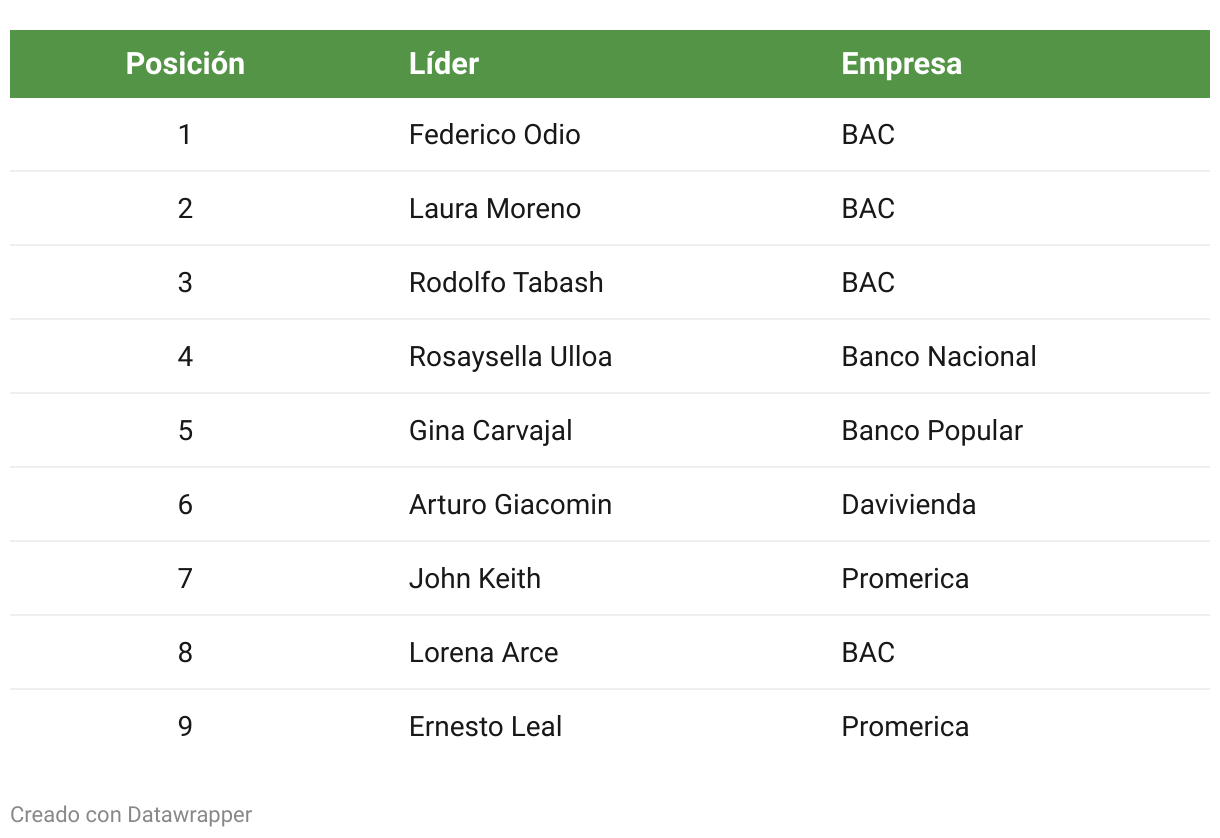Select the Gina Carvajal entry
1220x838 pixels.
tap(490, 431)
